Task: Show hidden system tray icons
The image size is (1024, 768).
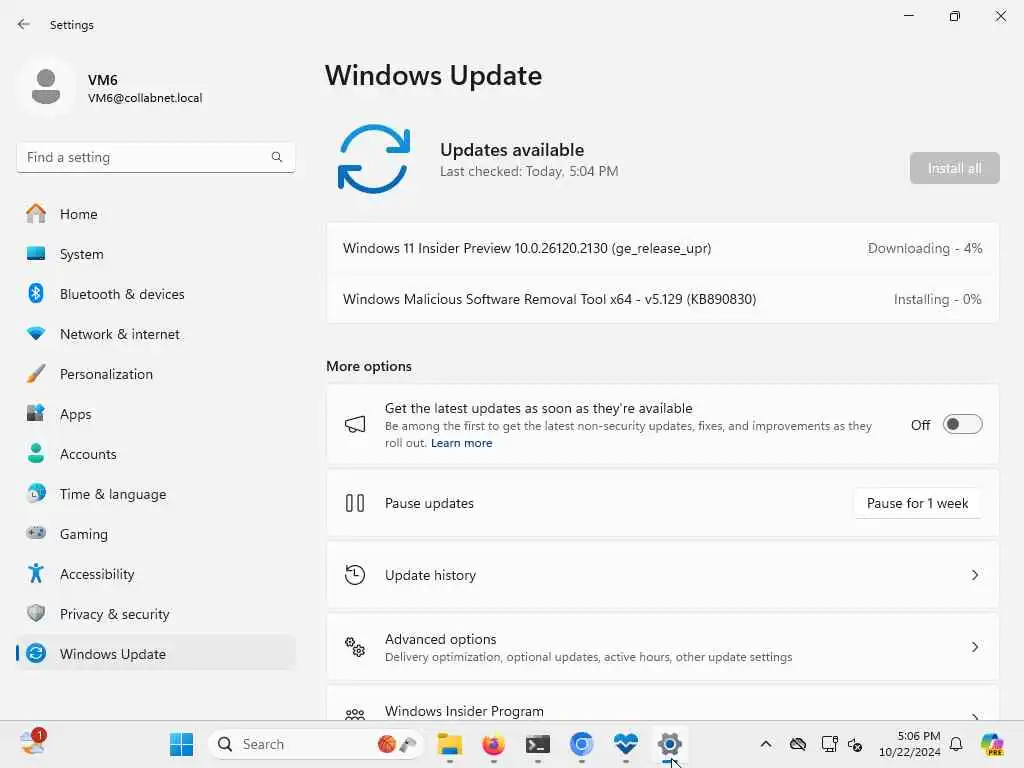Action: tap(766, 744)
